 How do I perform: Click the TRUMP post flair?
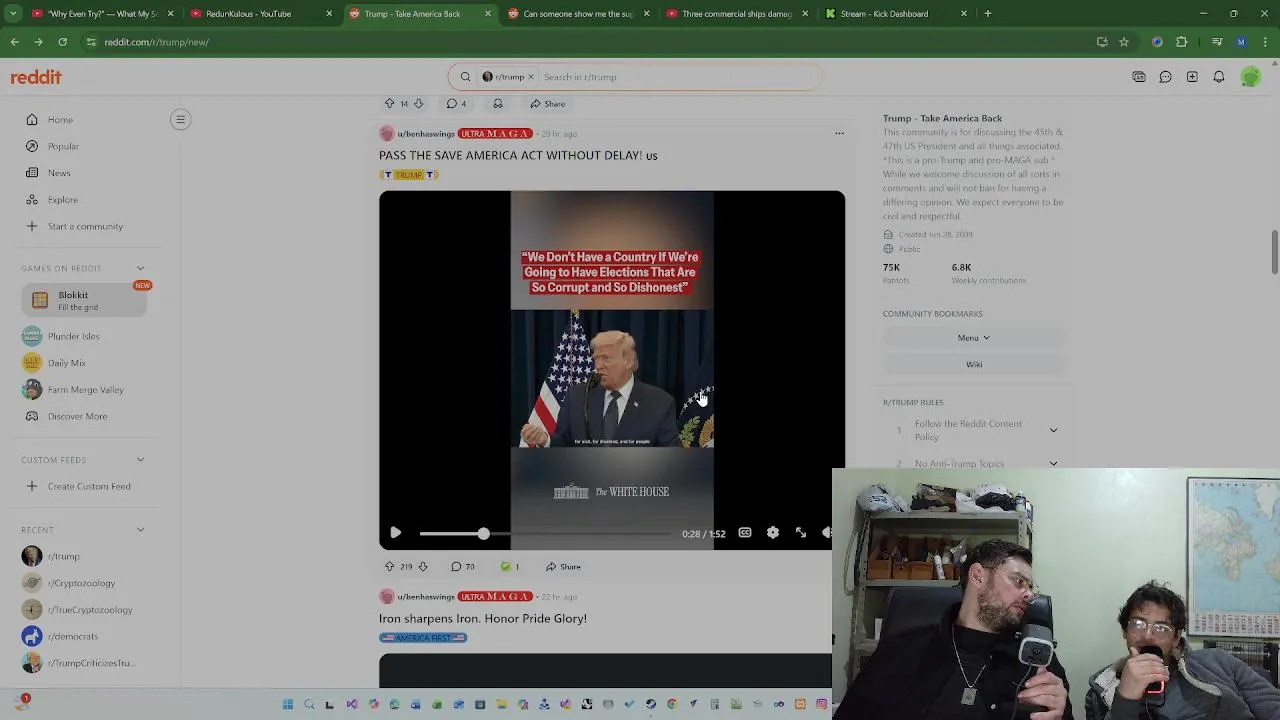(409, 175)
